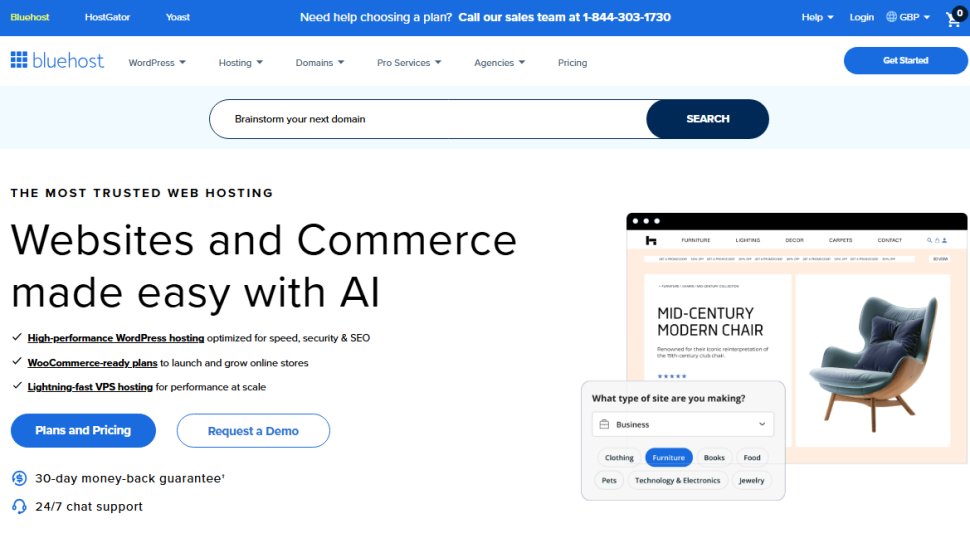The width and height of the screenshot is (970, 545).
Task: Select the Bluehost brand tab
Action: coord(30,17)
